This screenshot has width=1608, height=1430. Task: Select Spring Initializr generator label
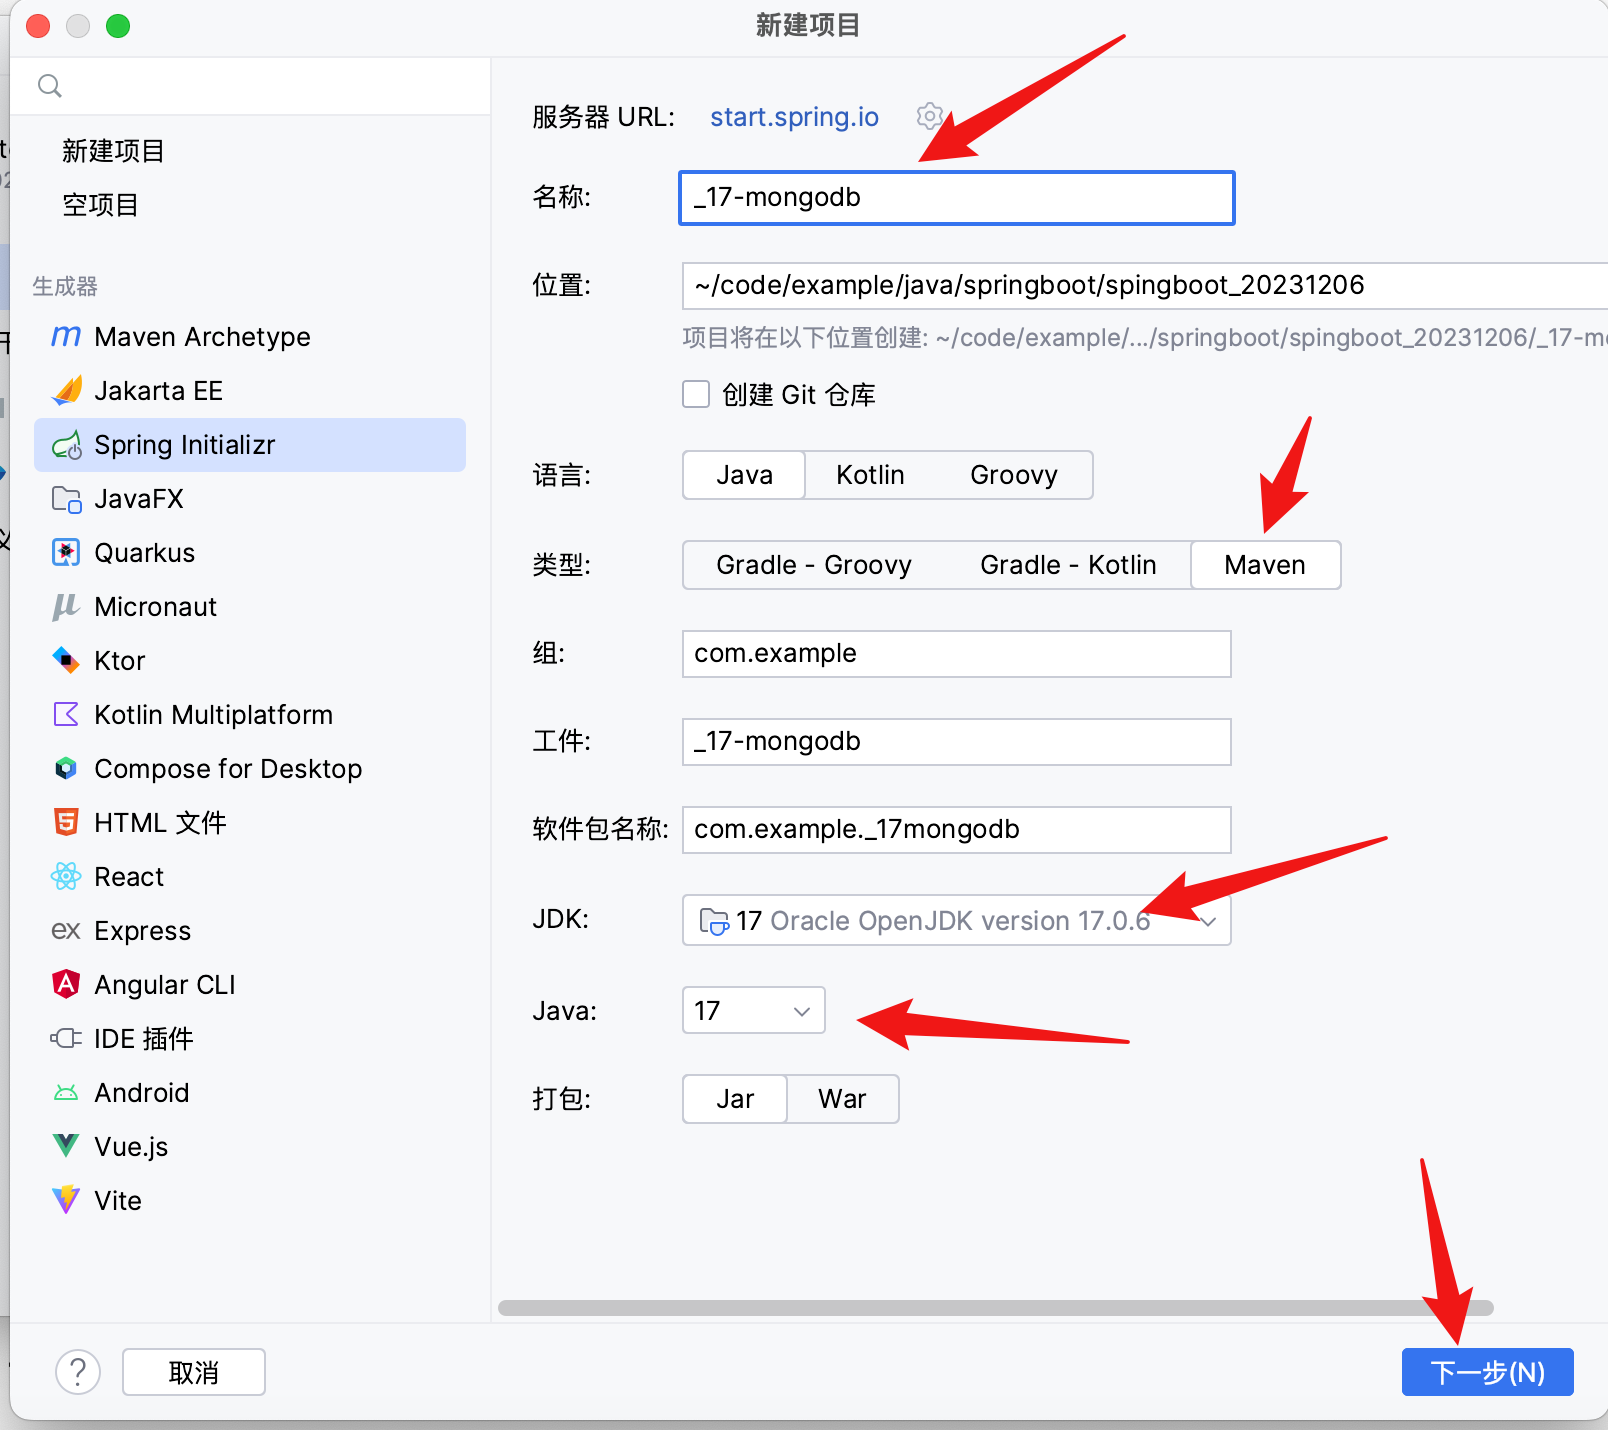coord(184,445)
